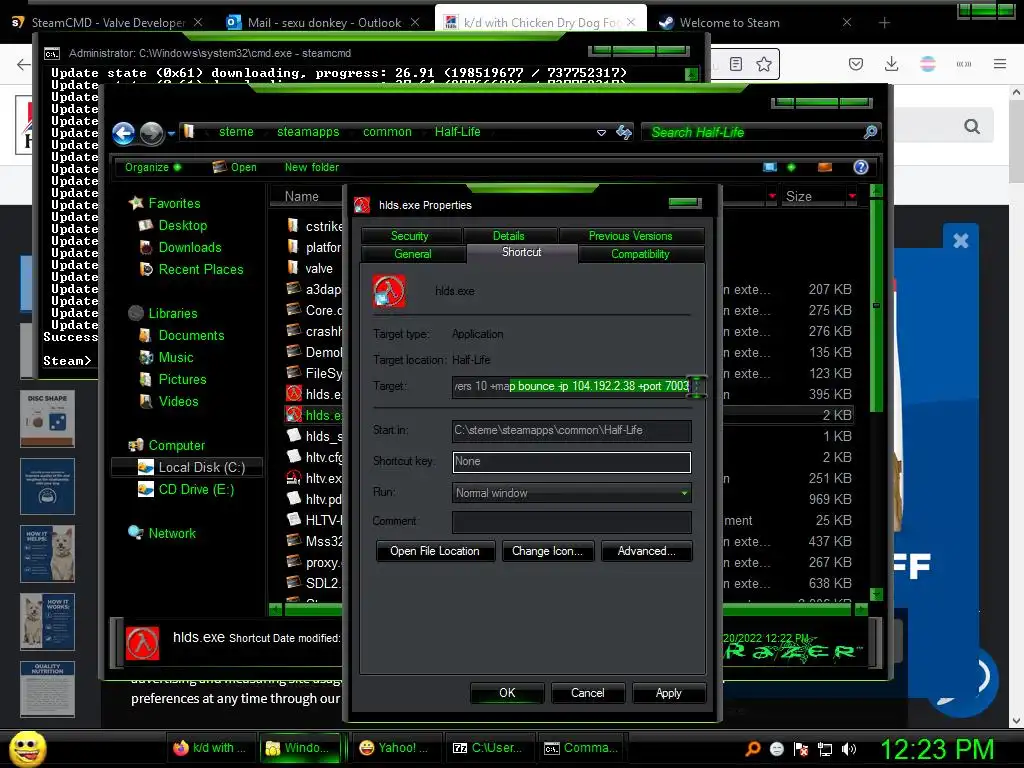The image size is (1024, 768).
Task: Click the Disc Shape product thumbnail
Action: click(x=47, y=419)
